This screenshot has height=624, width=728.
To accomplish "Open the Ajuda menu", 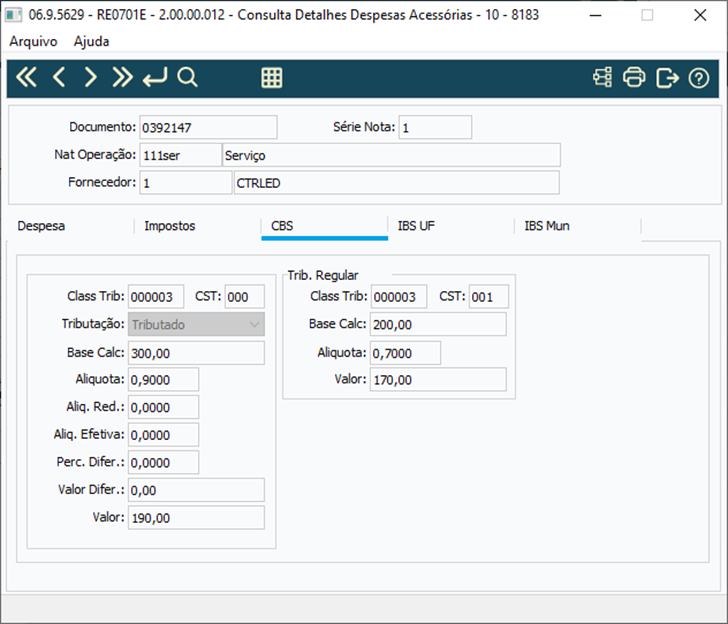I will [x=91, y=41].
